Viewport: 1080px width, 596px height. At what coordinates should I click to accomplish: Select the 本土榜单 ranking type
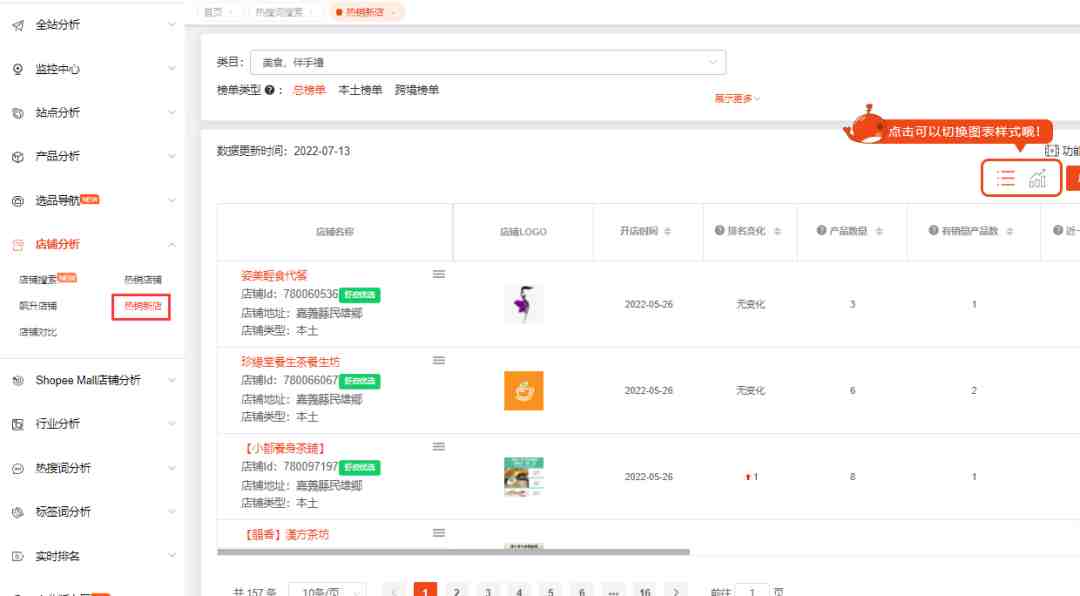pos(360,90)
